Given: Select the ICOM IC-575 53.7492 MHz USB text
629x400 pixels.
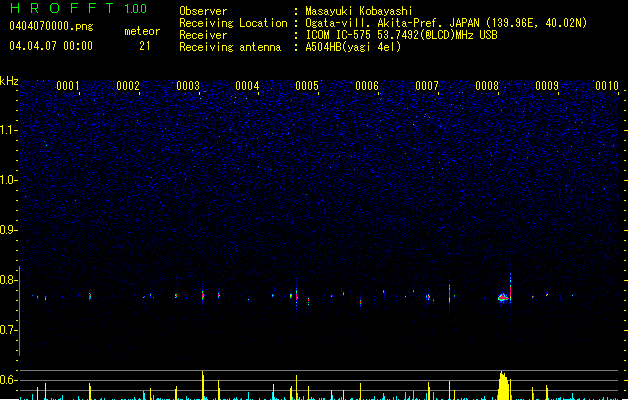Looking at the screenshot, I should click(401, 35).
